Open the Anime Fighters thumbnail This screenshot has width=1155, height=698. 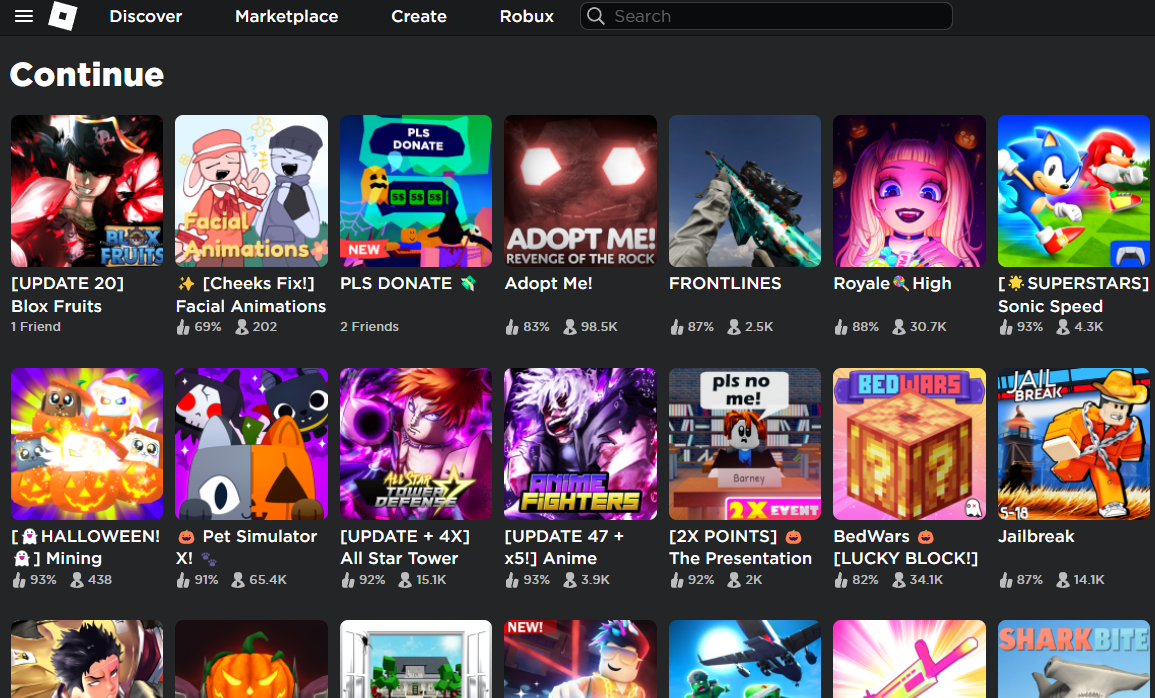pos(580,444)
